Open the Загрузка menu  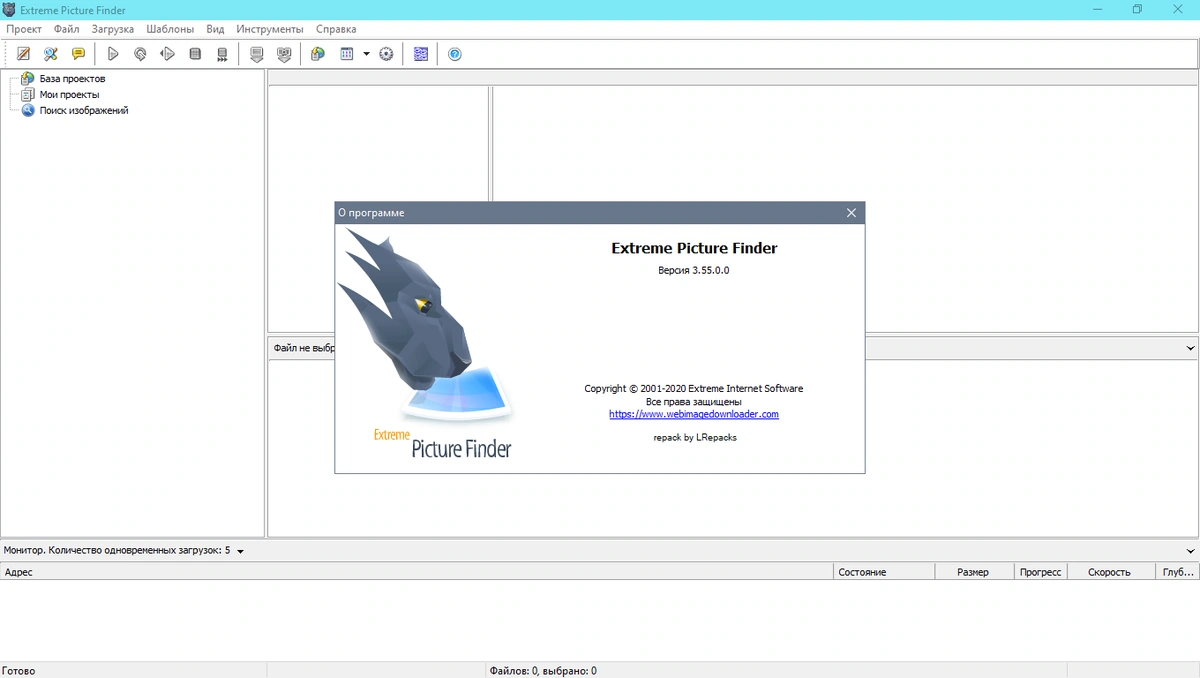coord(113,29)
